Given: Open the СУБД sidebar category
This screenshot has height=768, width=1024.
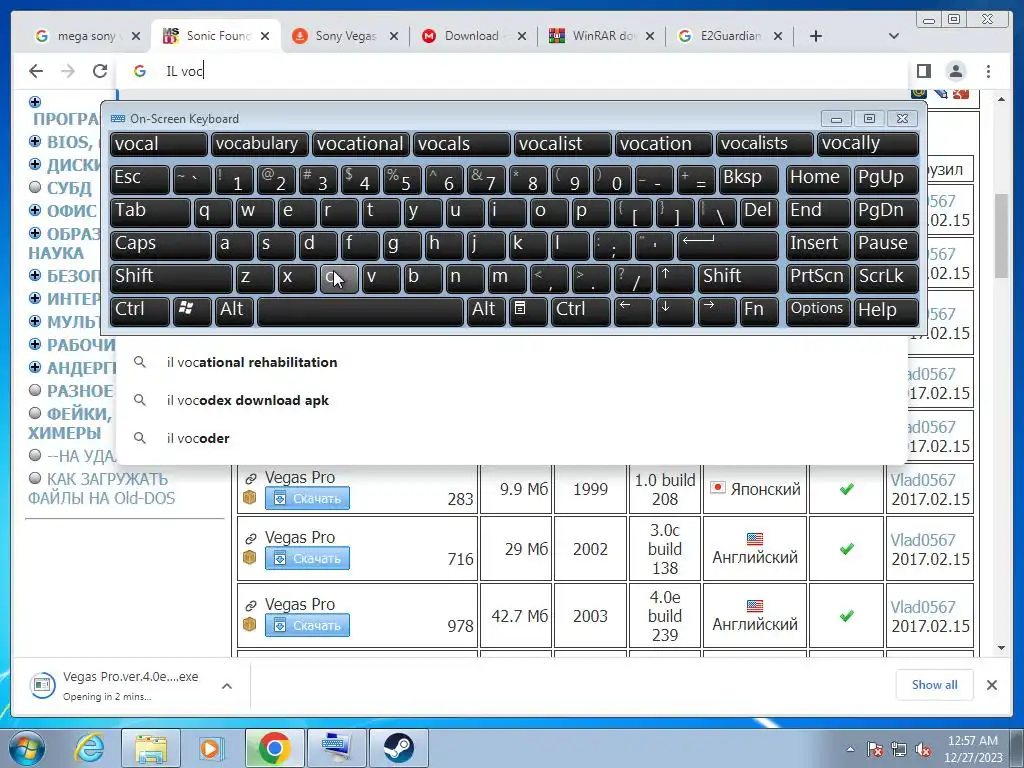Looking at the screenshot, I should (69, 188).
